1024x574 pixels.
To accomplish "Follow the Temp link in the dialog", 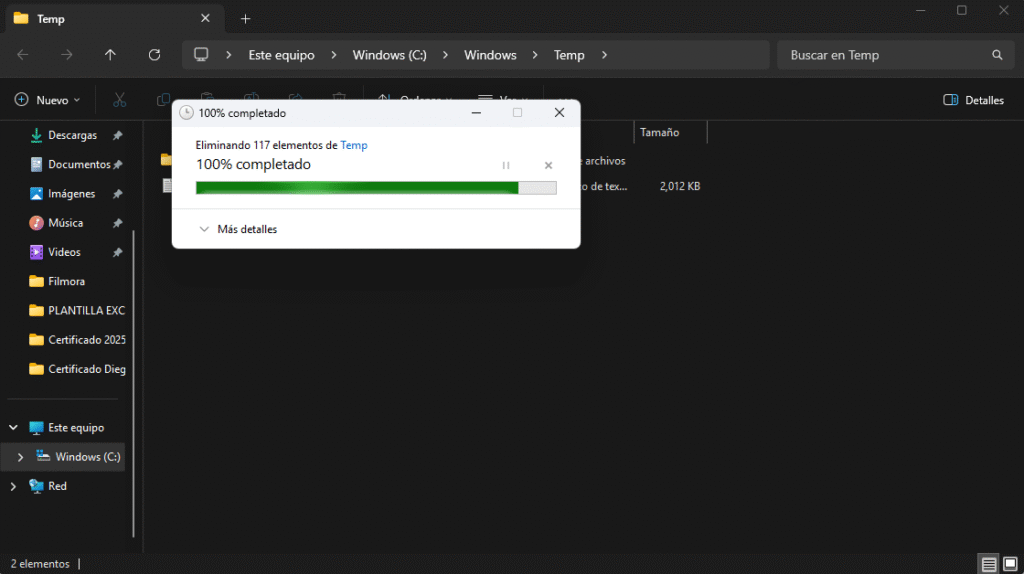I will point(354,145).
